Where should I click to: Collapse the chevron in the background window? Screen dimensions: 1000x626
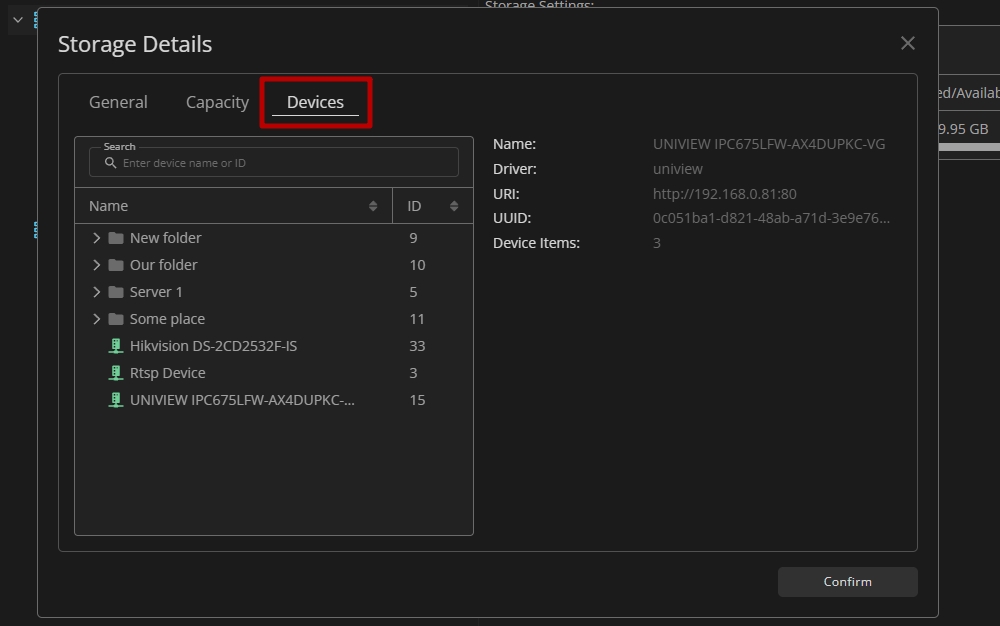point(18,20)
